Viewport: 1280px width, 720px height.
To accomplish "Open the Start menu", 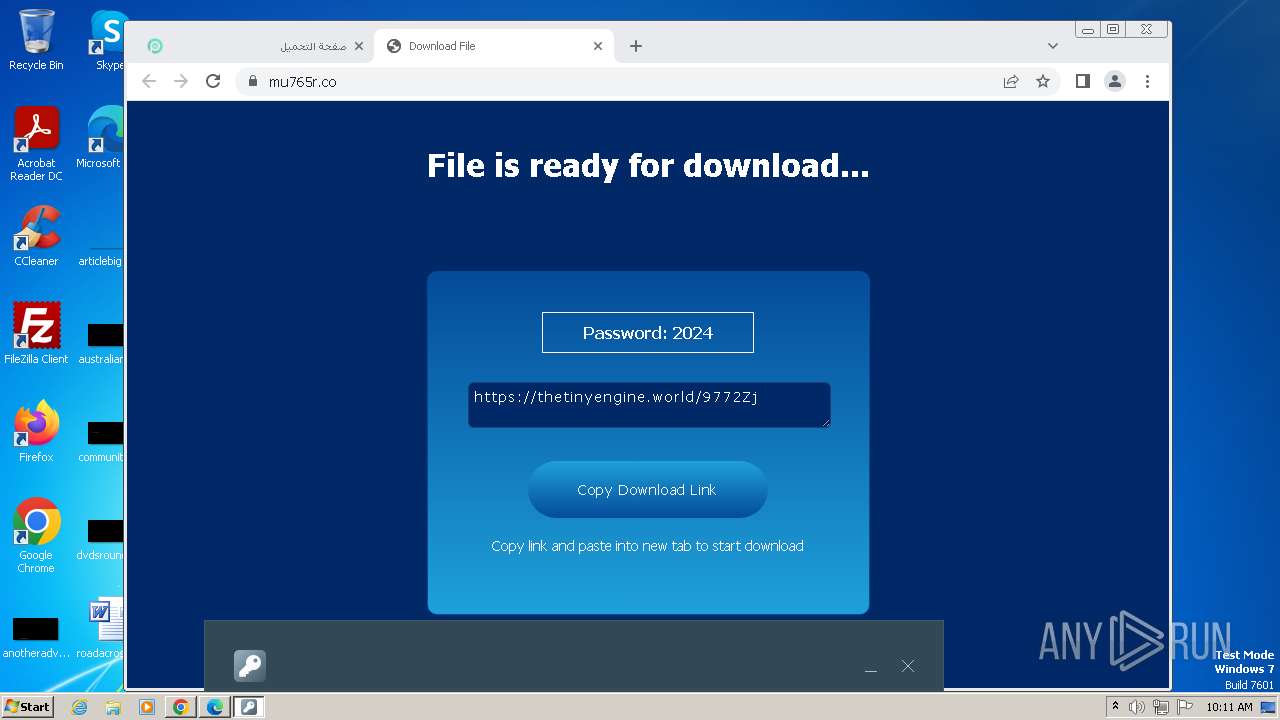I will [x=27, y=707].
